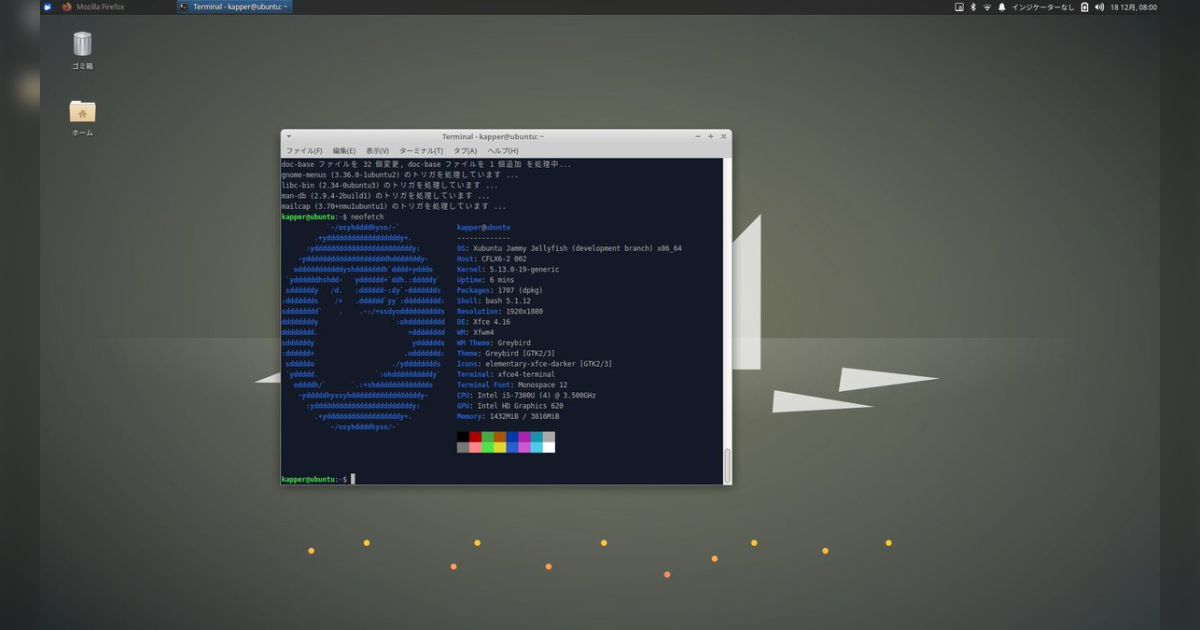Open the ヘルプ(H) menu
1200x630 pixels.
click(x=502, y=149)
